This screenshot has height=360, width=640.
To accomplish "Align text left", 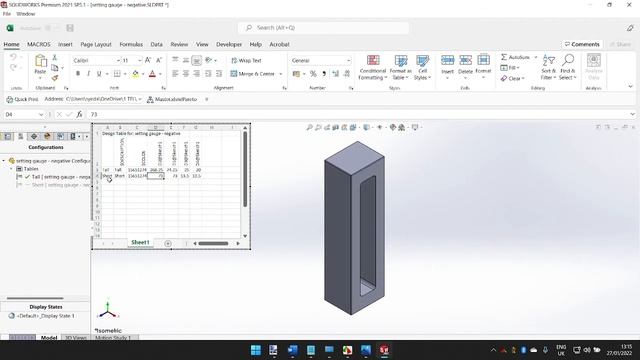I will tap(175, 73).
